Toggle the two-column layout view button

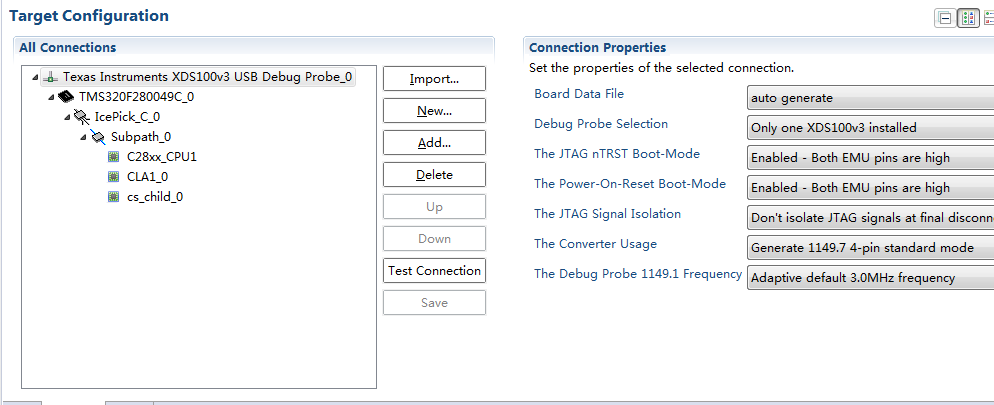coord(967,18)
